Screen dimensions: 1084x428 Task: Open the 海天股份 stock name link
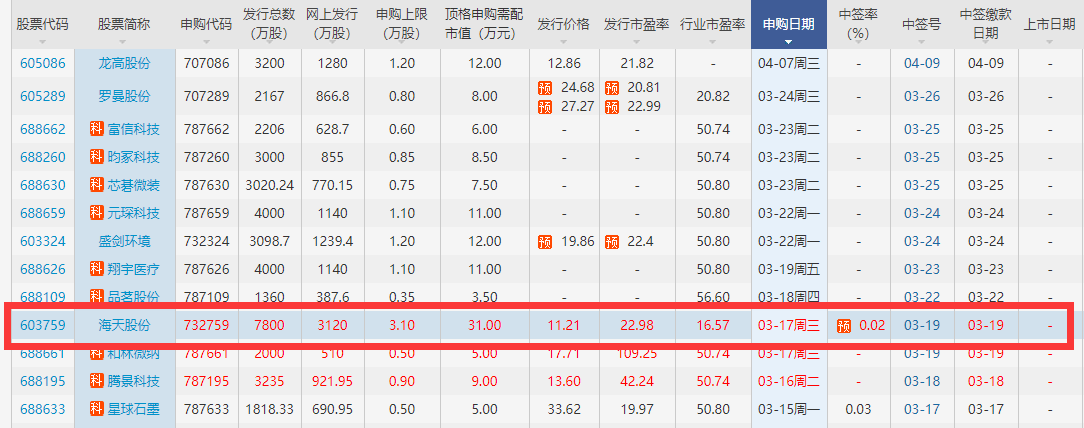click(x=124, y=325)
